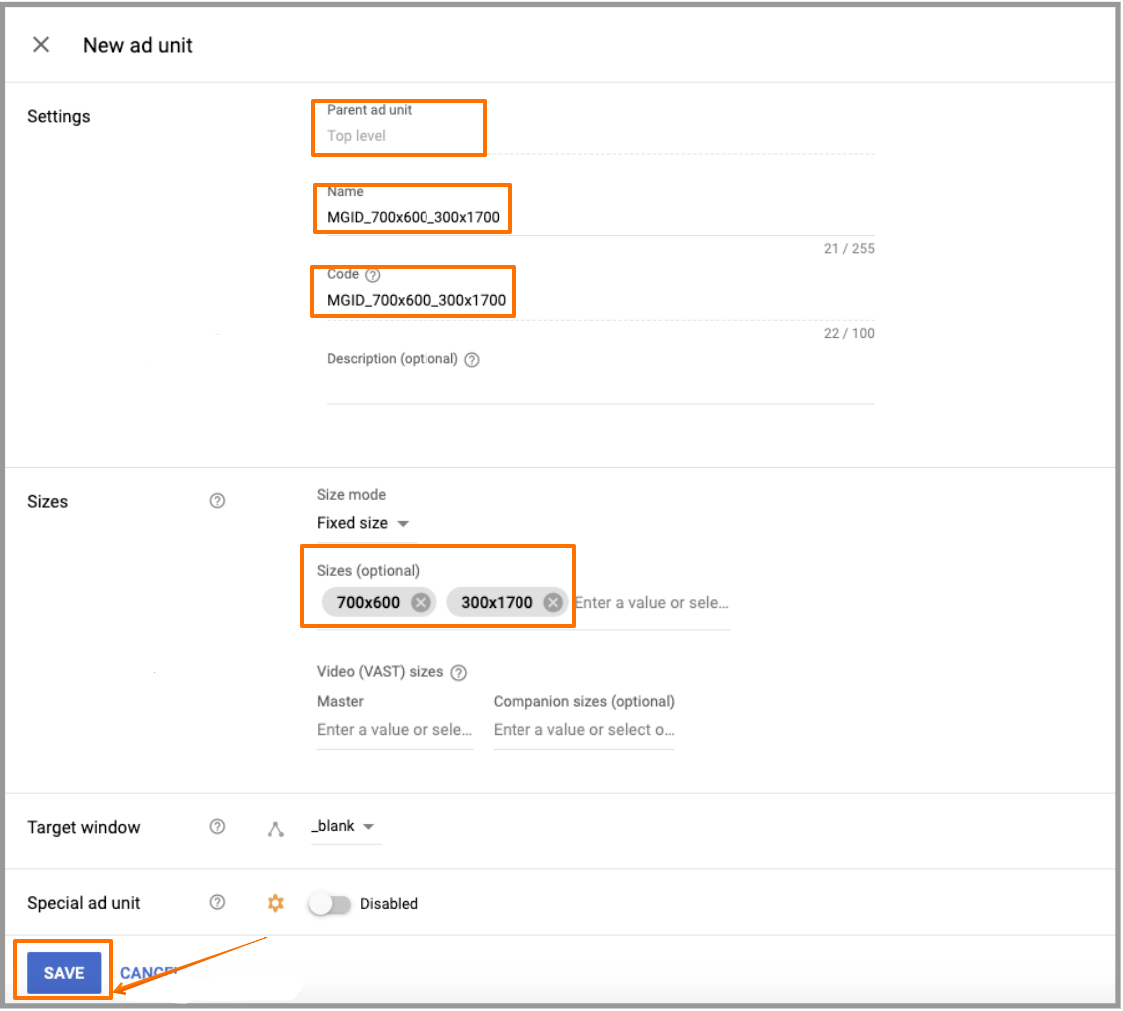Click the Target window help icon

217,827
